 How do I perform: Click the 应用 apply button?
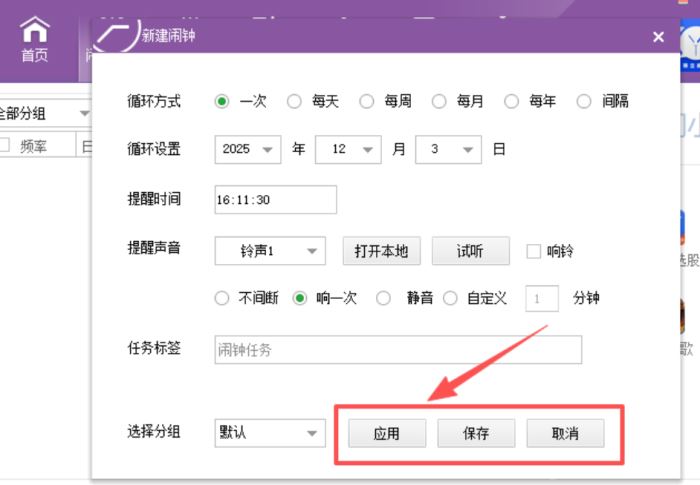click(x=387, y=433)
